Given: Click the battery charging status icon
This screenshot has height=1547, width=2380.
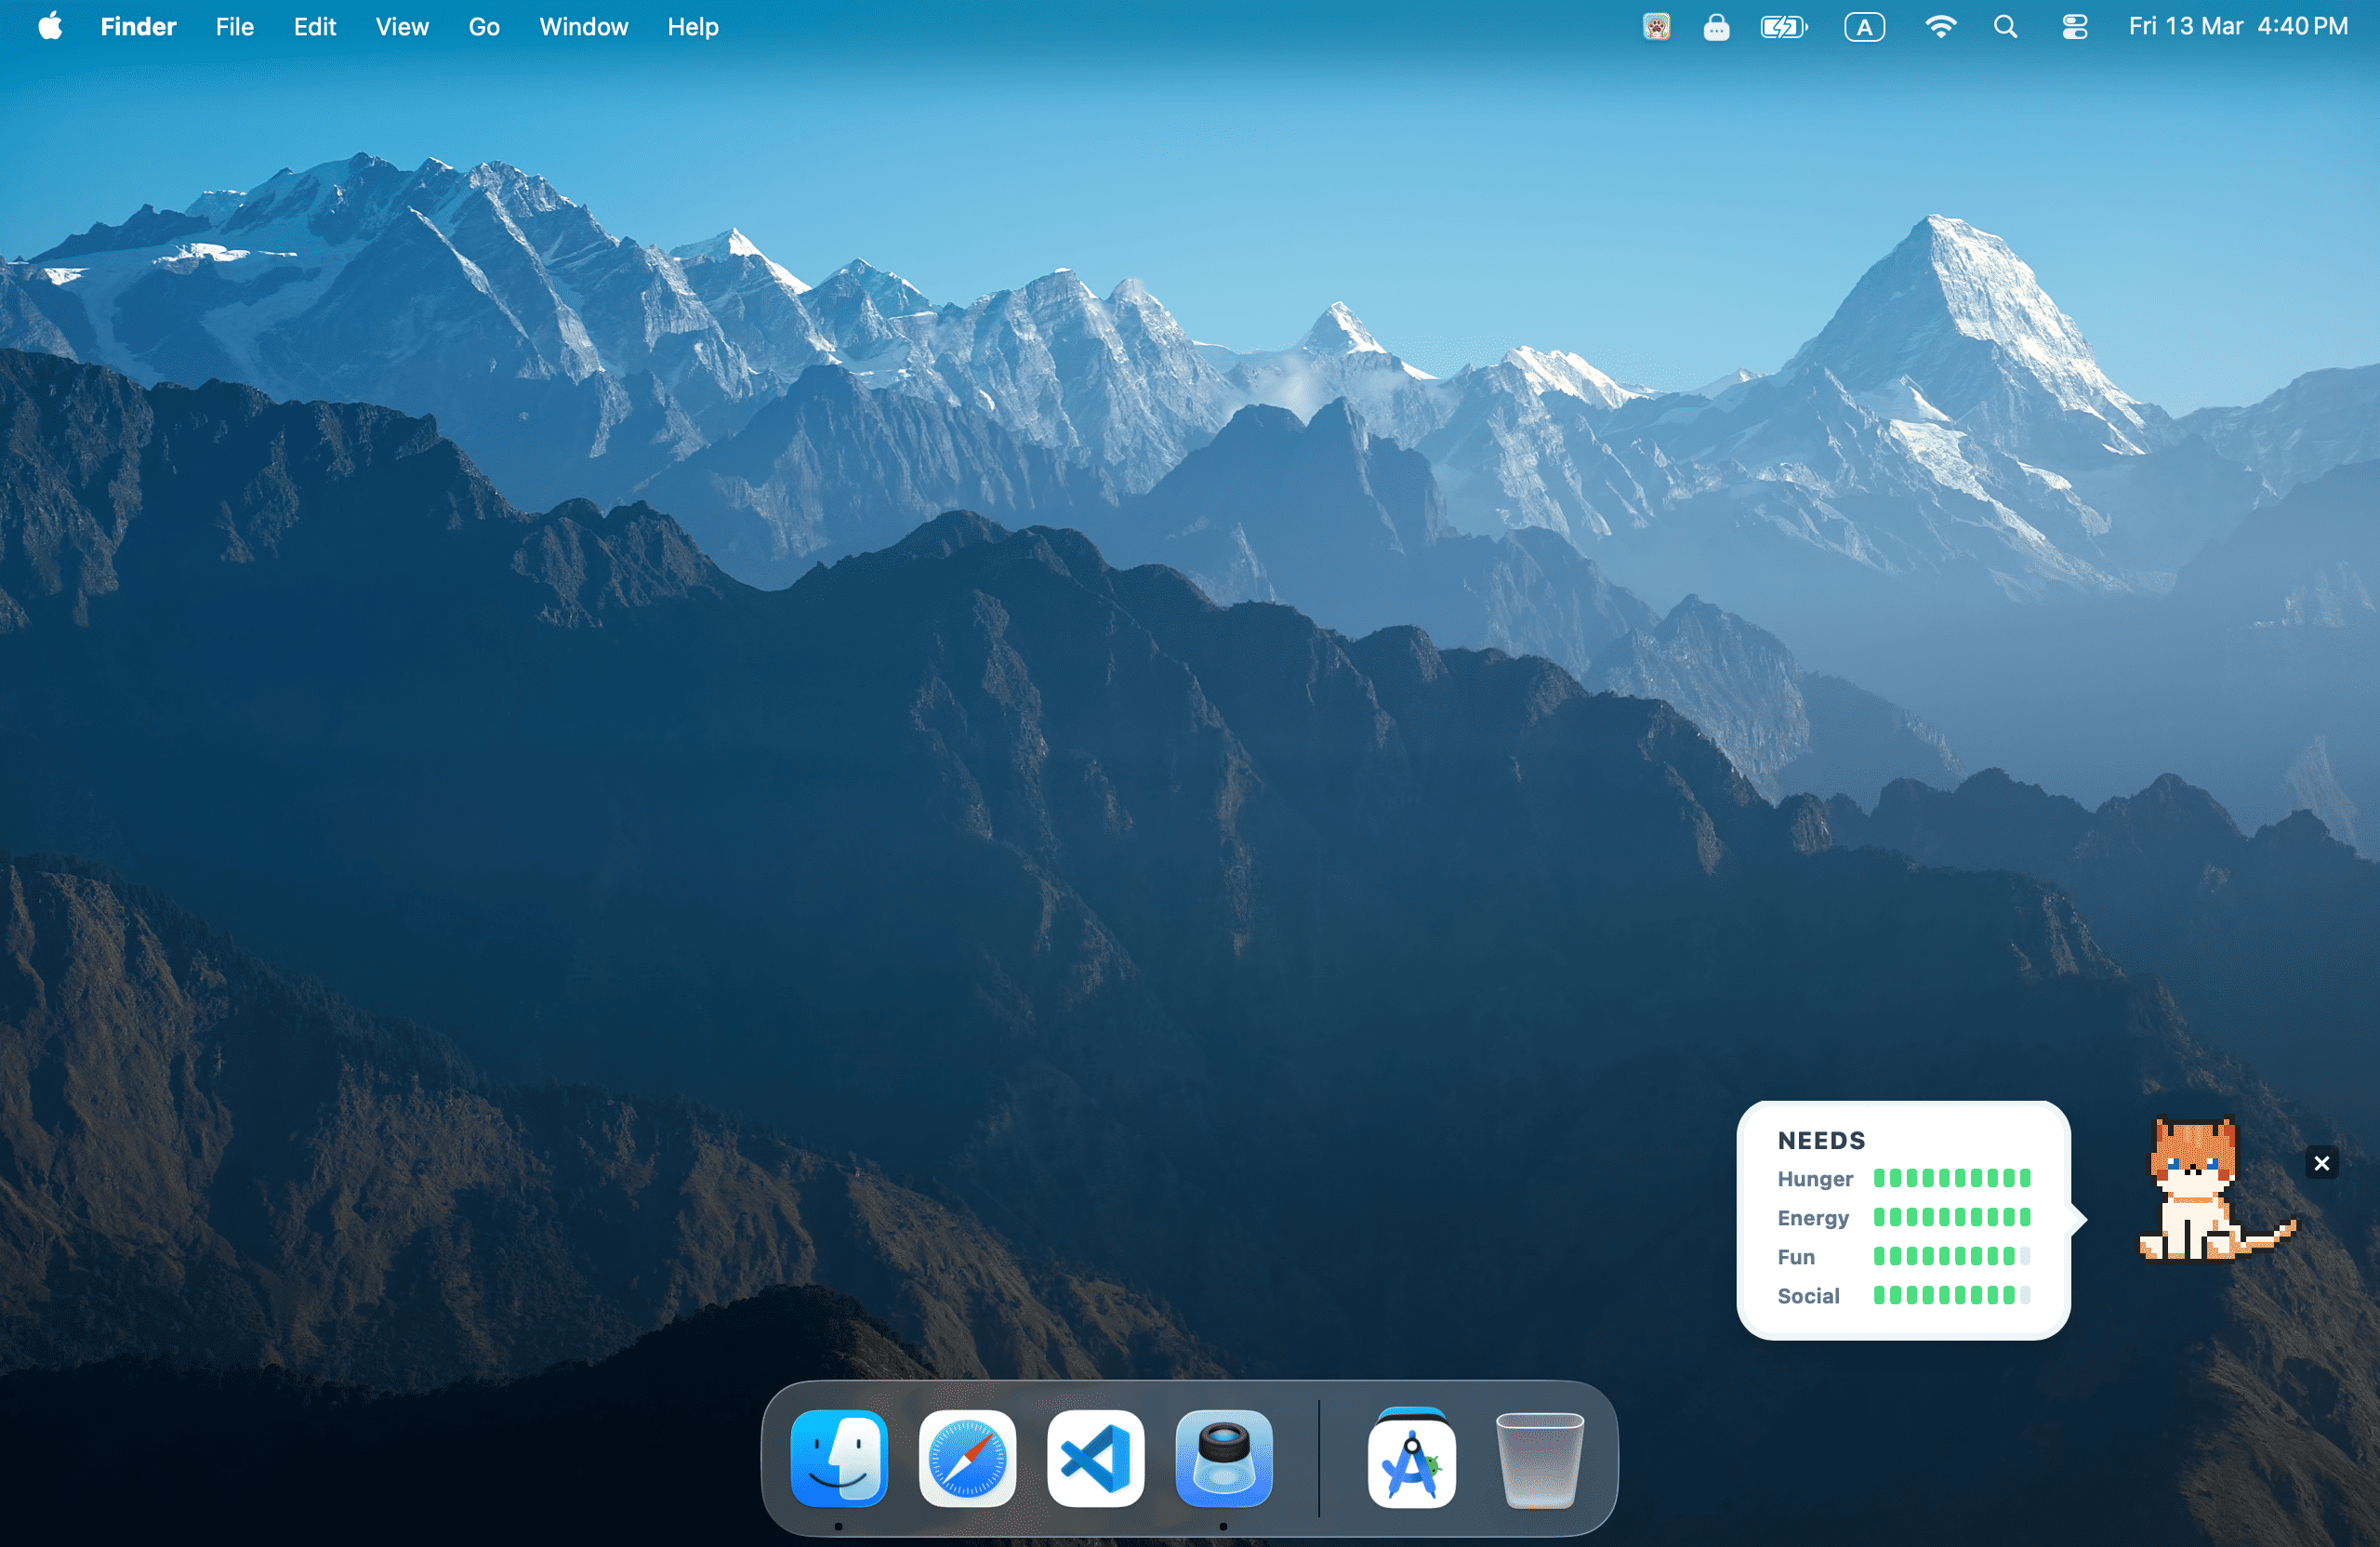Looking at the screenshot, I should pos(1783,27).
